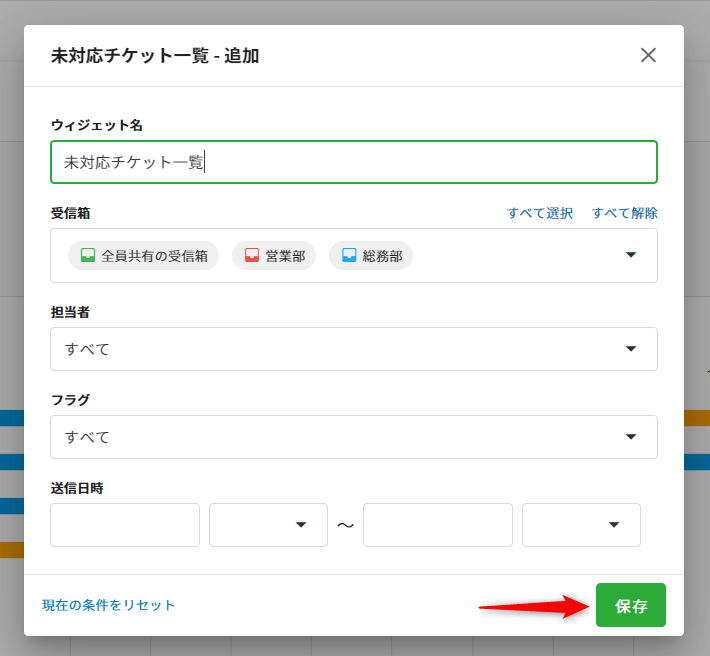Close the dialog with the X icon
The width and height of the screenshot is (710, 656).
(648, 55)
